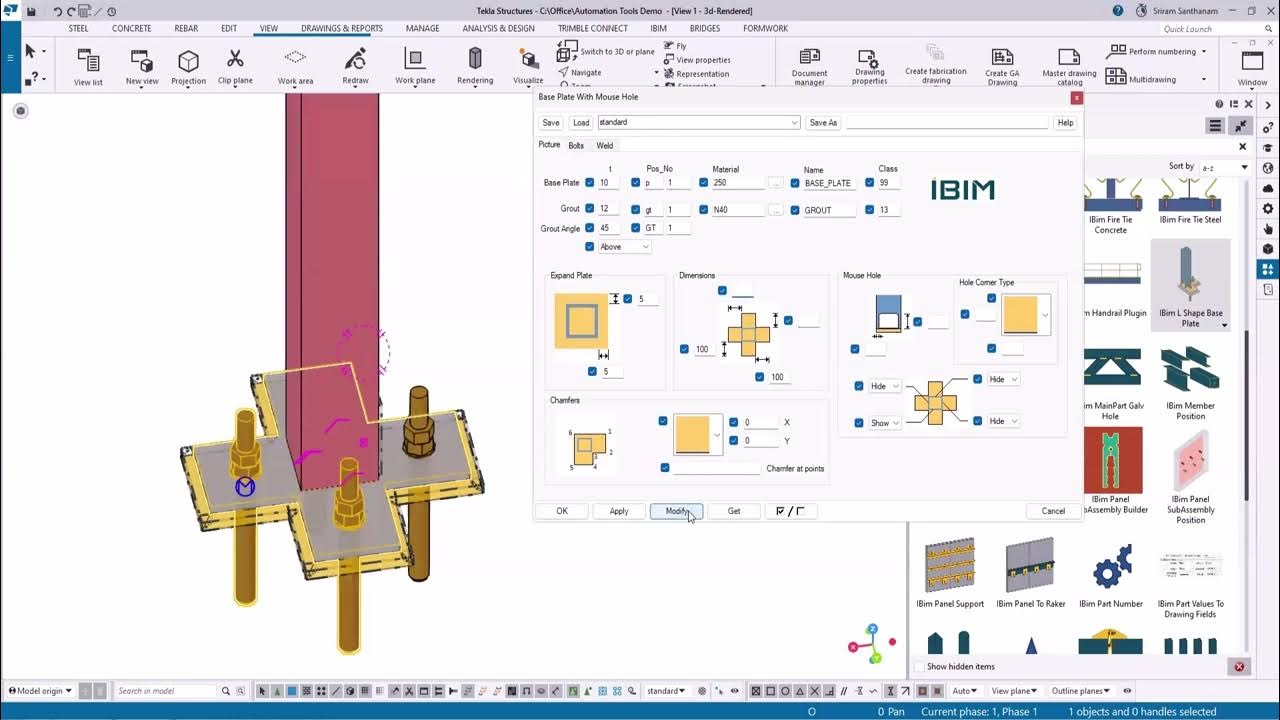1280x720 pixels.
Task: Open the Work plane tool
Action: (x=415, y=67)
